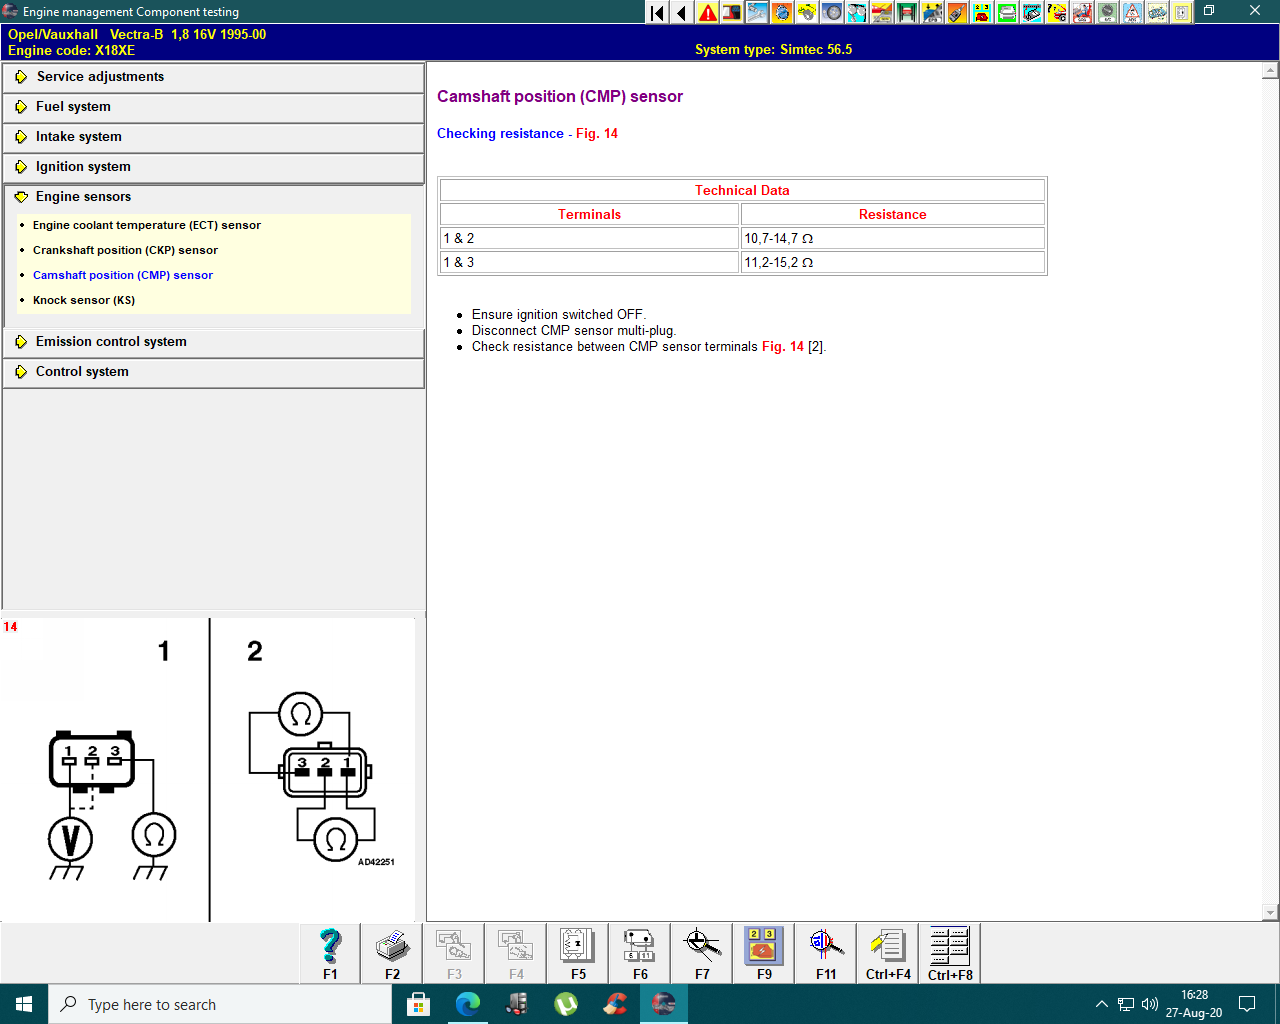
Task: Click the ABS triangle toolbar icon
Action: coord(1132,12)
